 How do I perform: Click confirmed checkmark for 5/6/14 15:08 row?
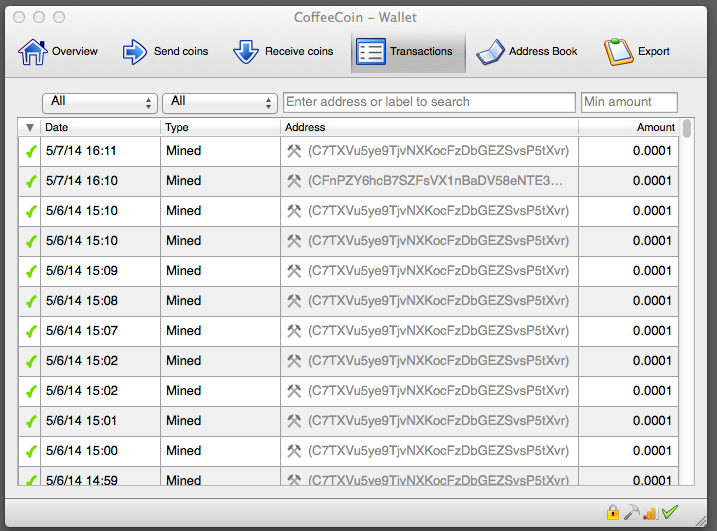[31, 301]
